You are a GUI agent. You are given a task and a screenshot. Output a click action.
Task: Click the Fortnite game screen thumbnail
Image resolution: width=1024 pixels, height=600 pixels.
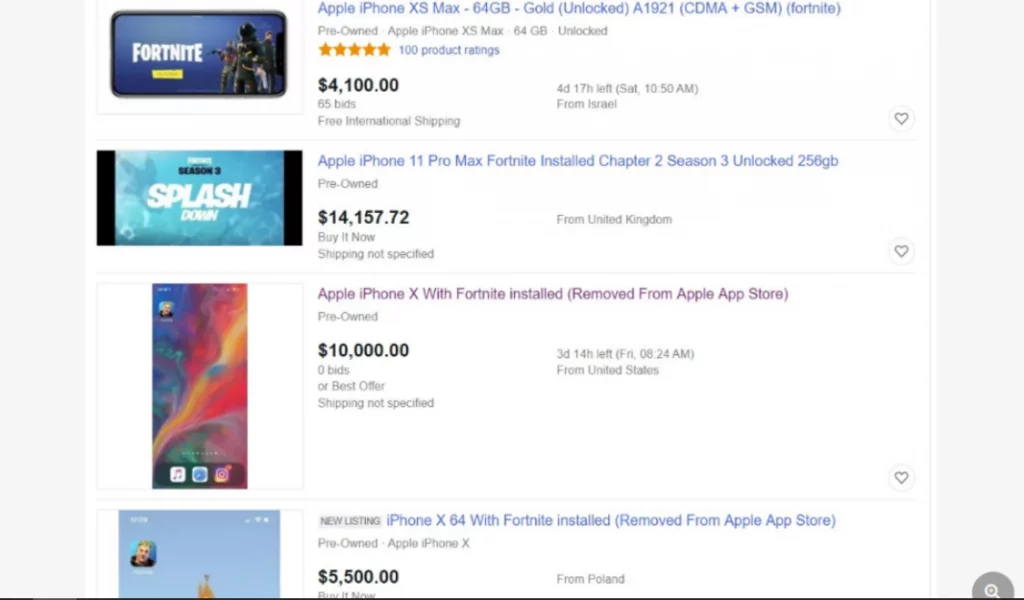pyautogui.click(x=199, y=54)
